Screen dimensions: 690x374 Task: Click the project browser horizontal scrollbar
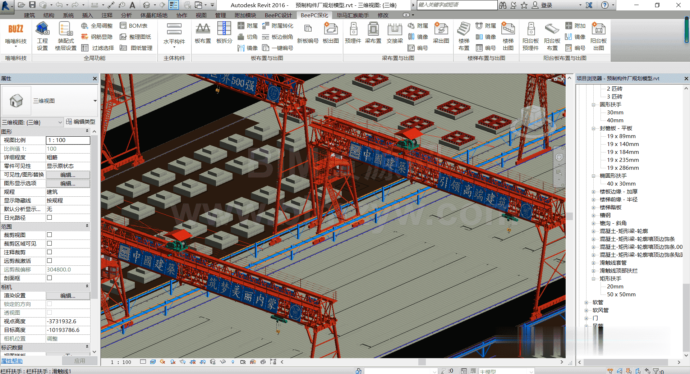pos(631,362)
